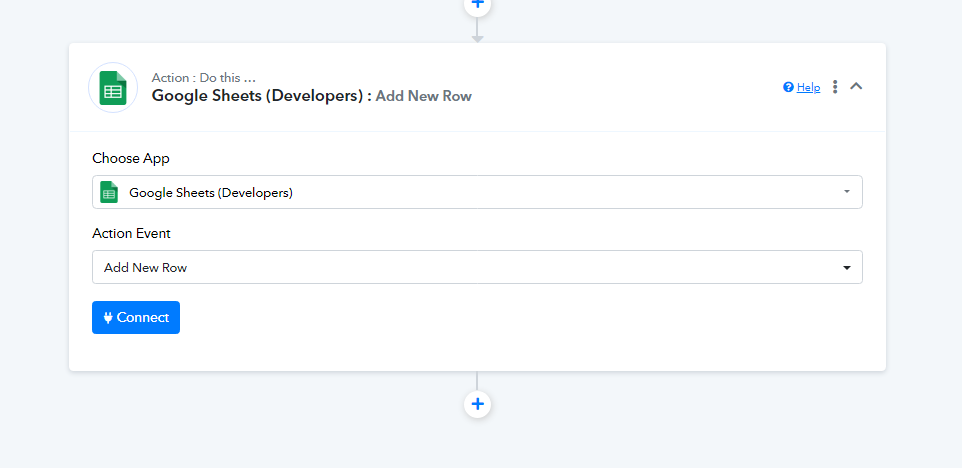
Task: Click the Google Sheets icon inside Choose App field
Action: coord(109,193)
